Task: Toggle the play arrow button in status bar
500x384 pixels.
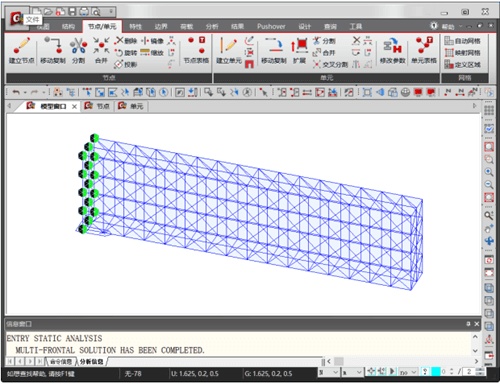Action: tap(392, 371)
